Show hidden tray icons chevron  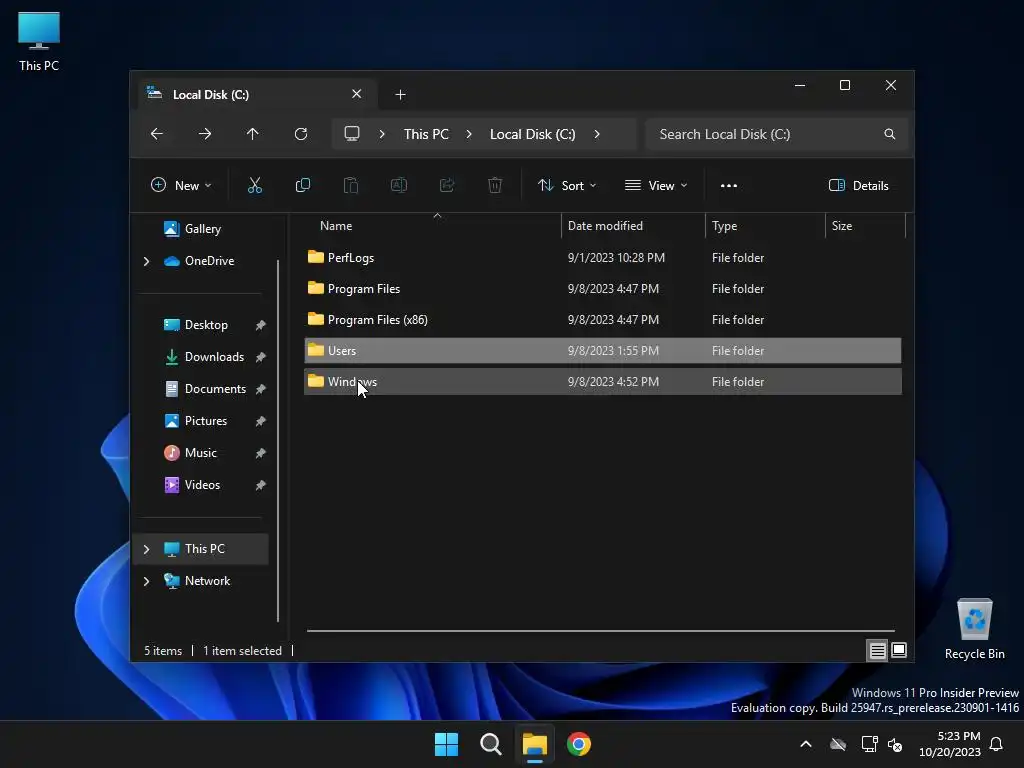806,744
